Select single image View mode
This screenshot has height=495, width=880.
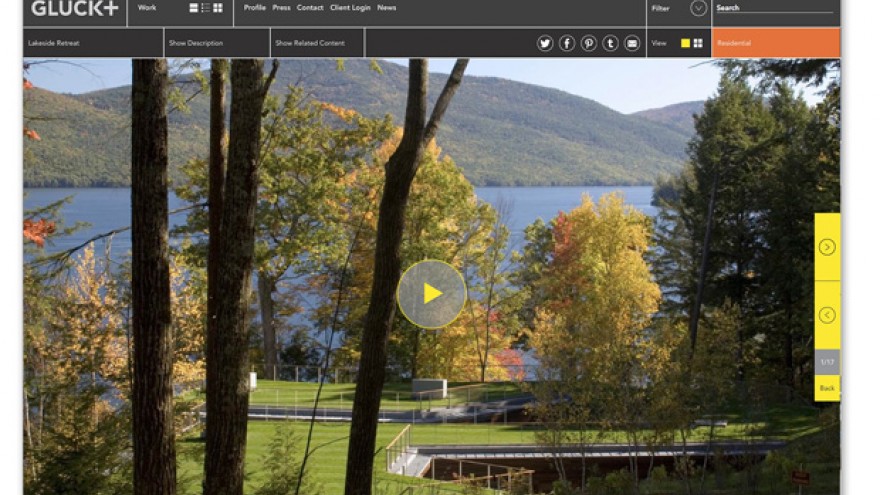point(685,43)
